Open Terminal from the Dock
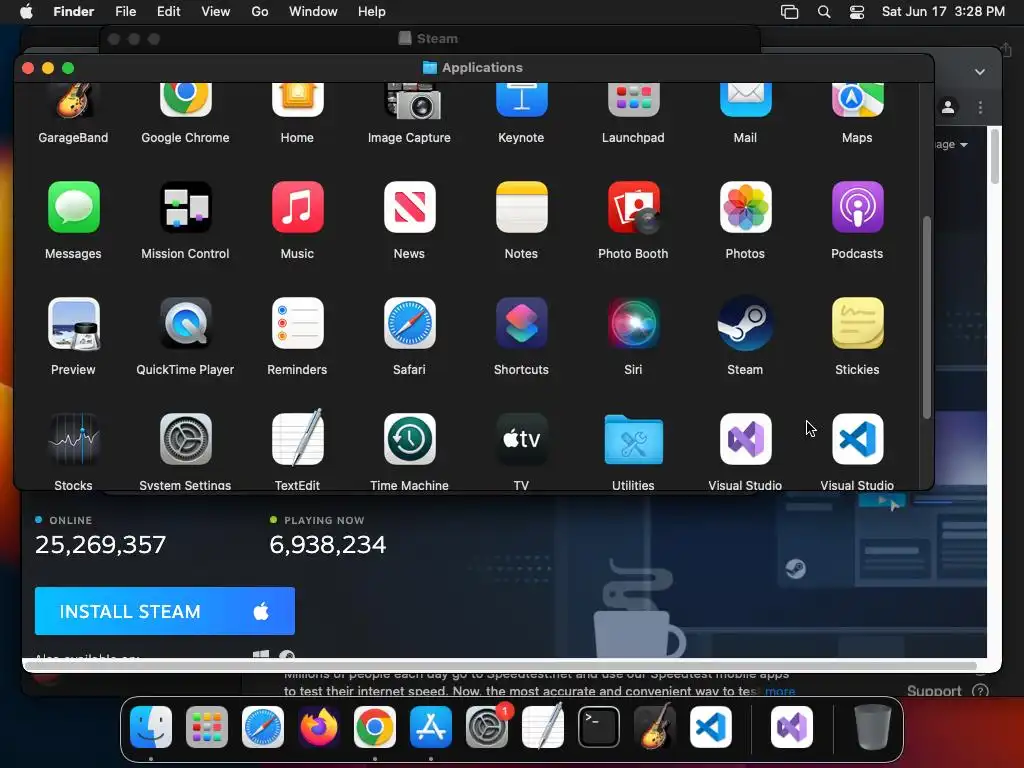The height and width of the screenshot is (768, 1024). (x=599, y=727)
